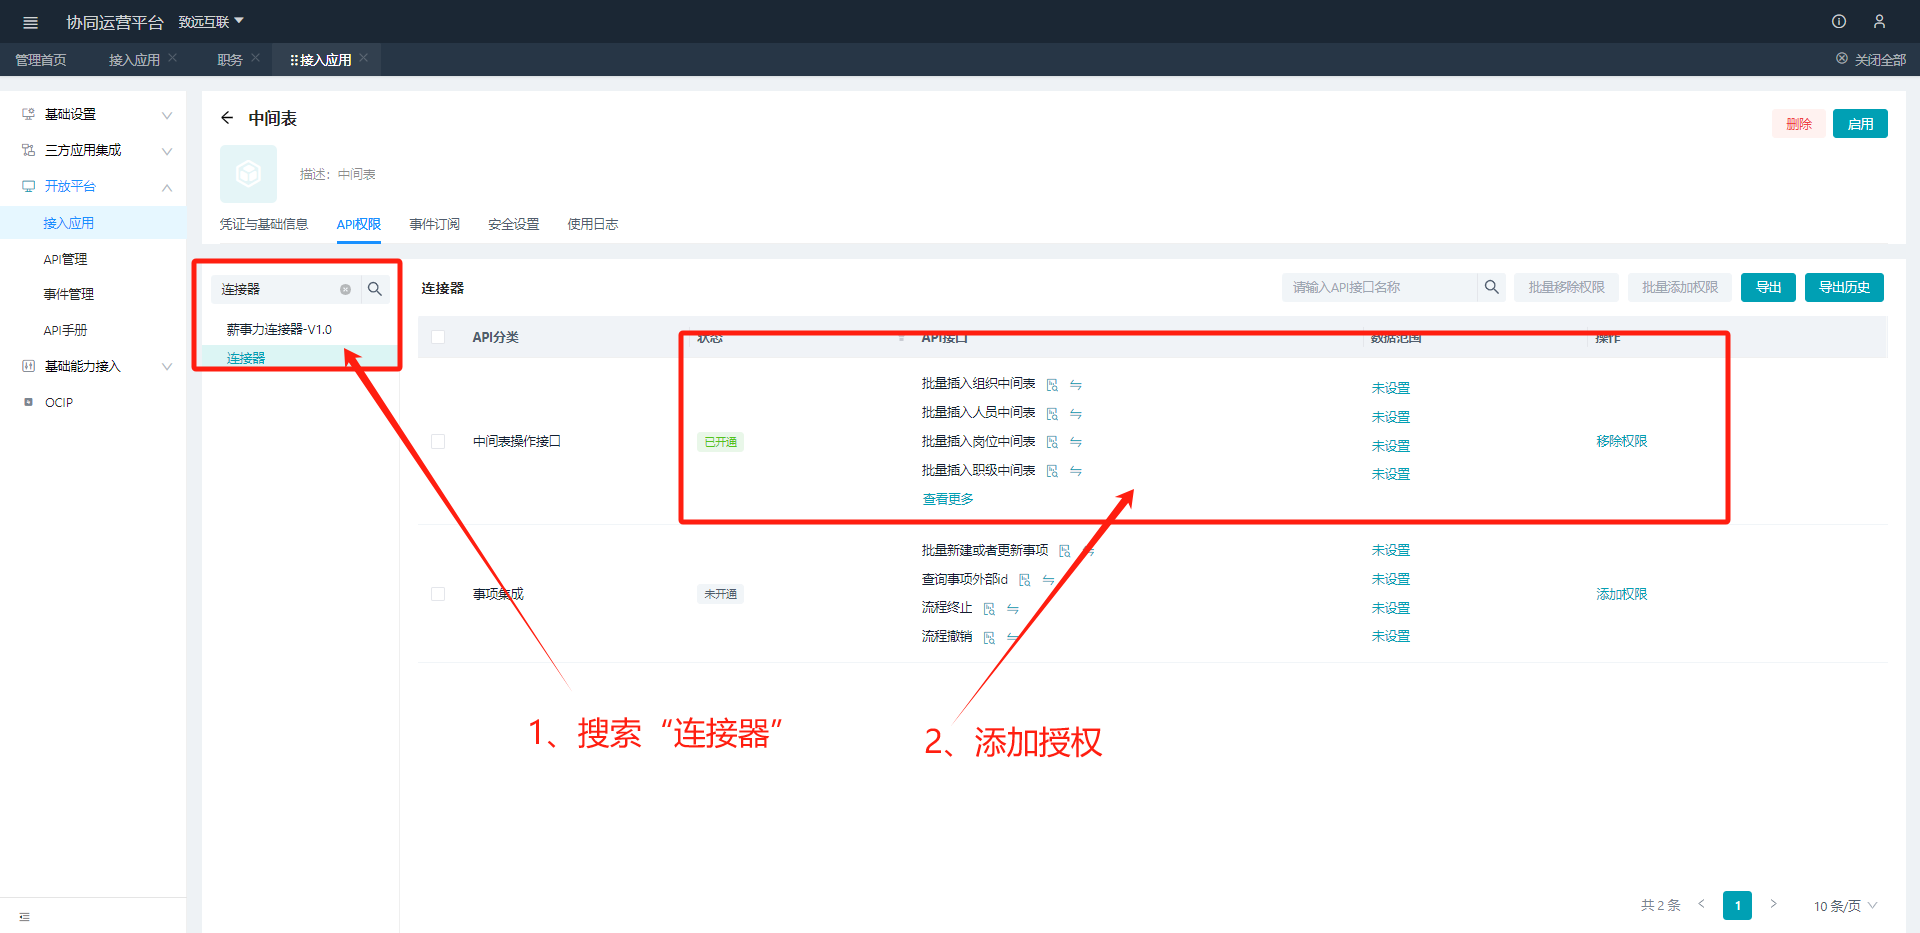Click the 批量添加权限 button

tap(1680, 287)
